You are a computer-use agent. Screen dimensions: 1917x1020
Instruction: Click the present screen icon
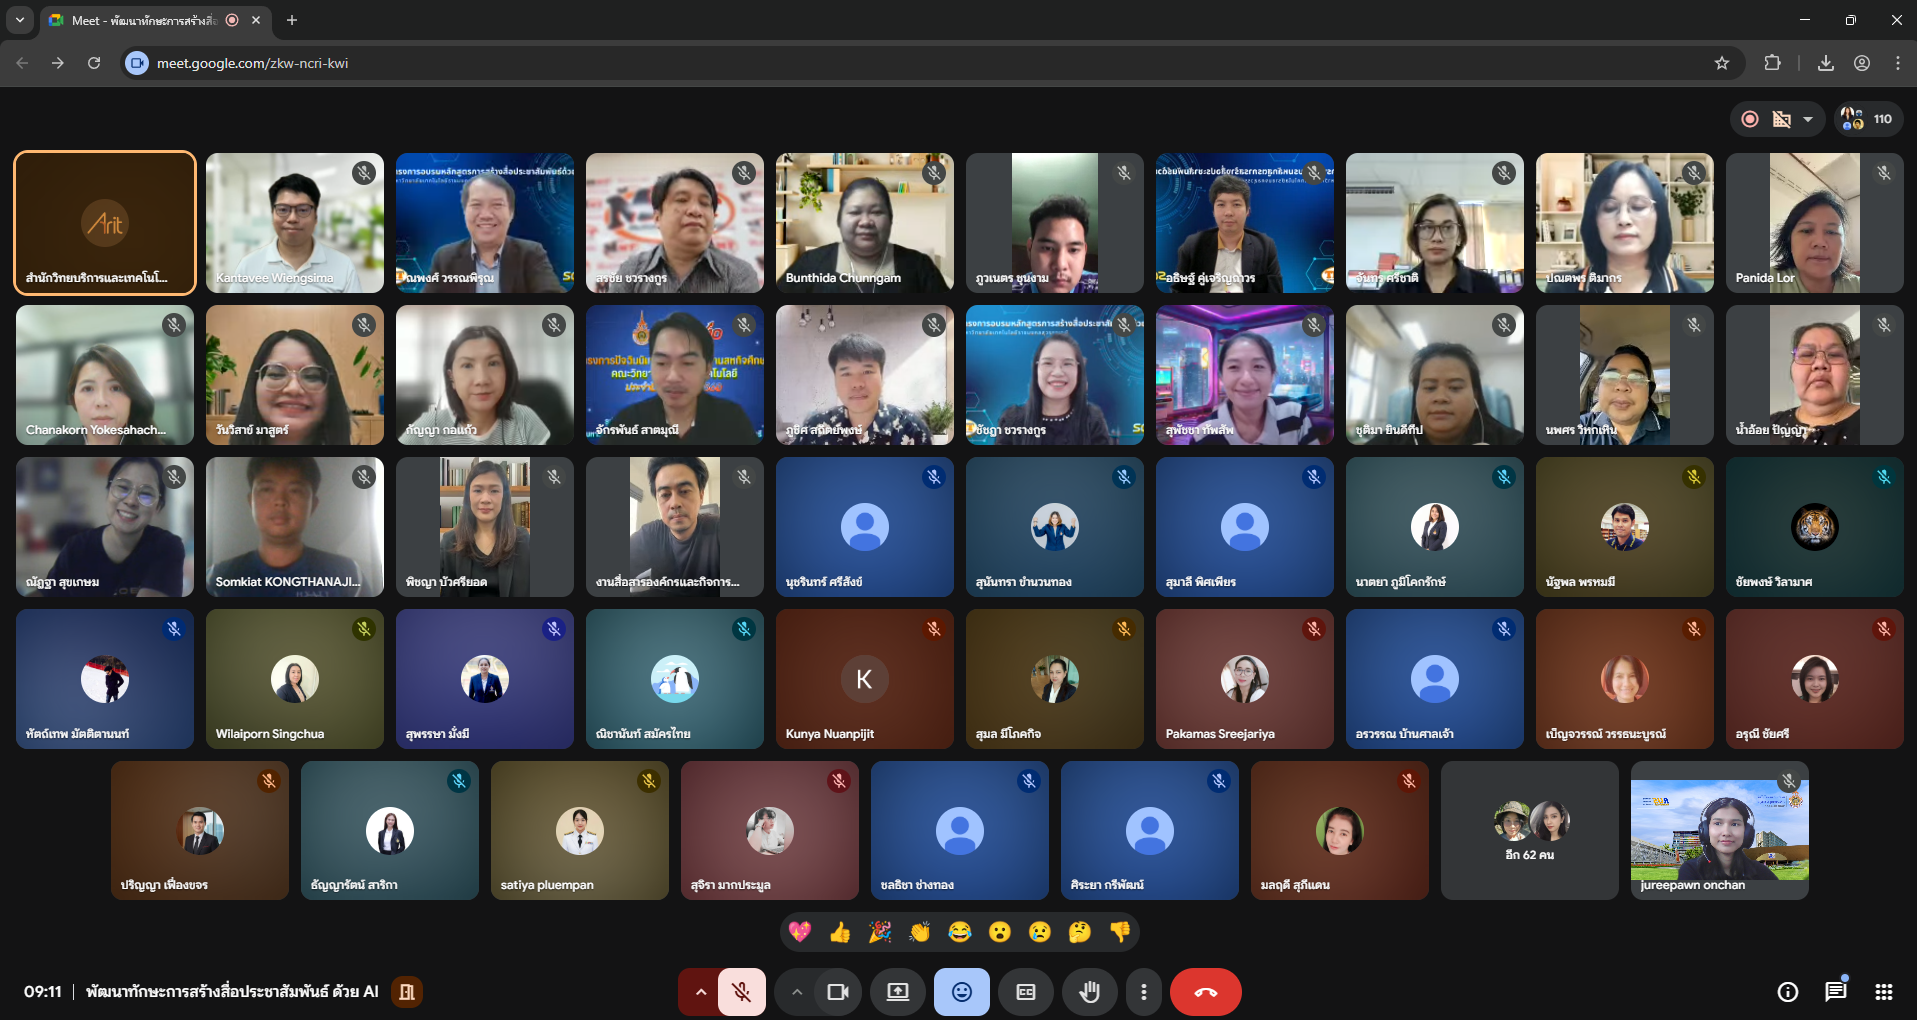897,992
